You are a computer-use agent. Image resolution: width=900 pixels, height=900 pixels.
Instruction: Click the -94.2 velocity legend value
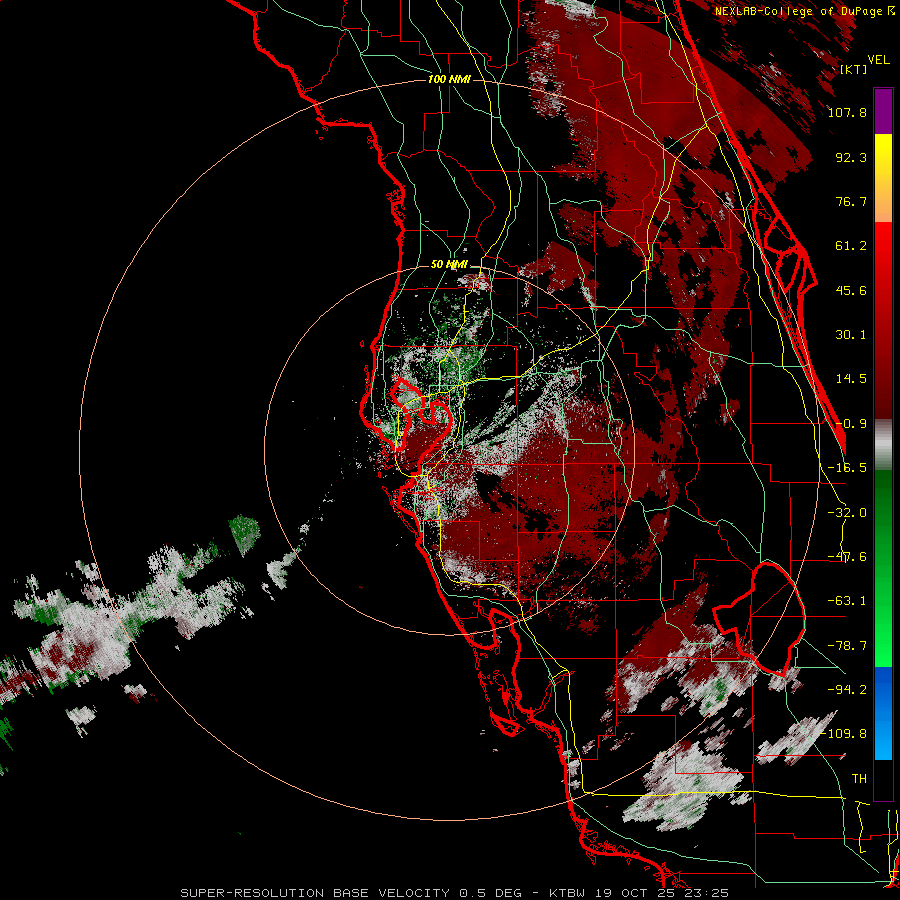point(847,690)
